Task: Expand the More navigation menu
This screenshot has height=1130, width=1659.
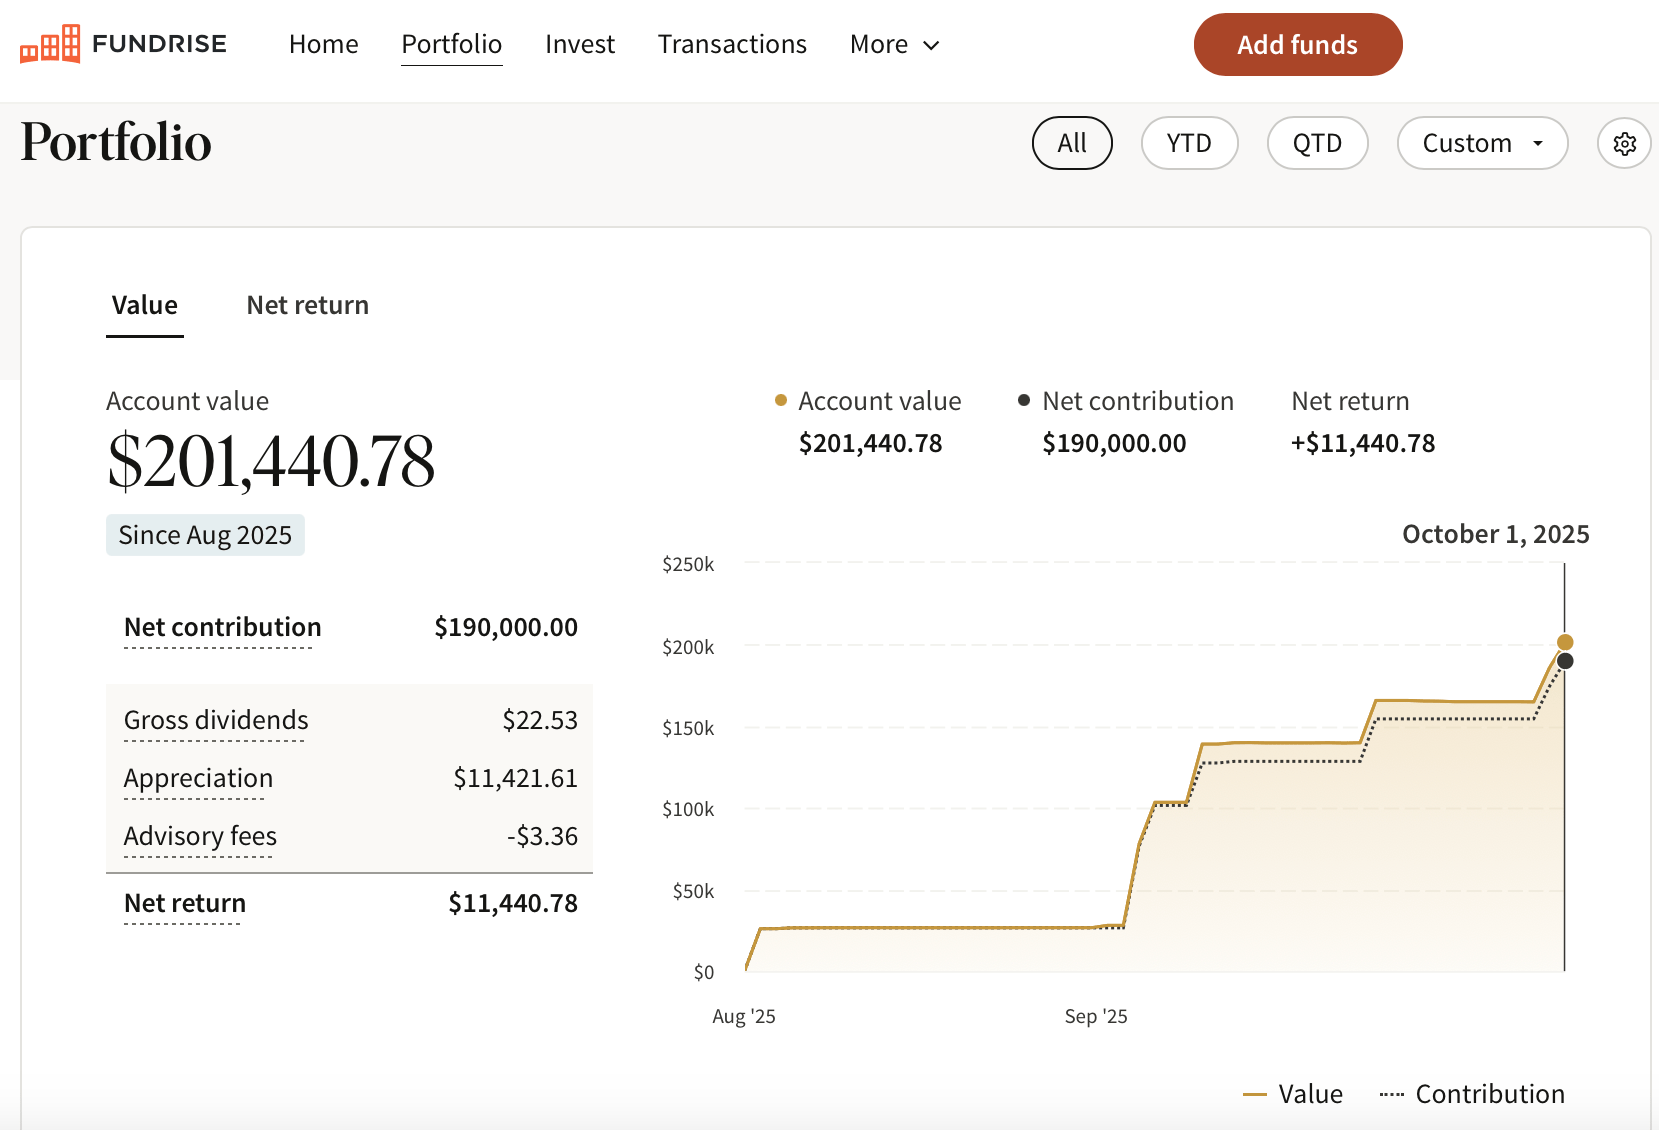Action: tap(893, 44)
